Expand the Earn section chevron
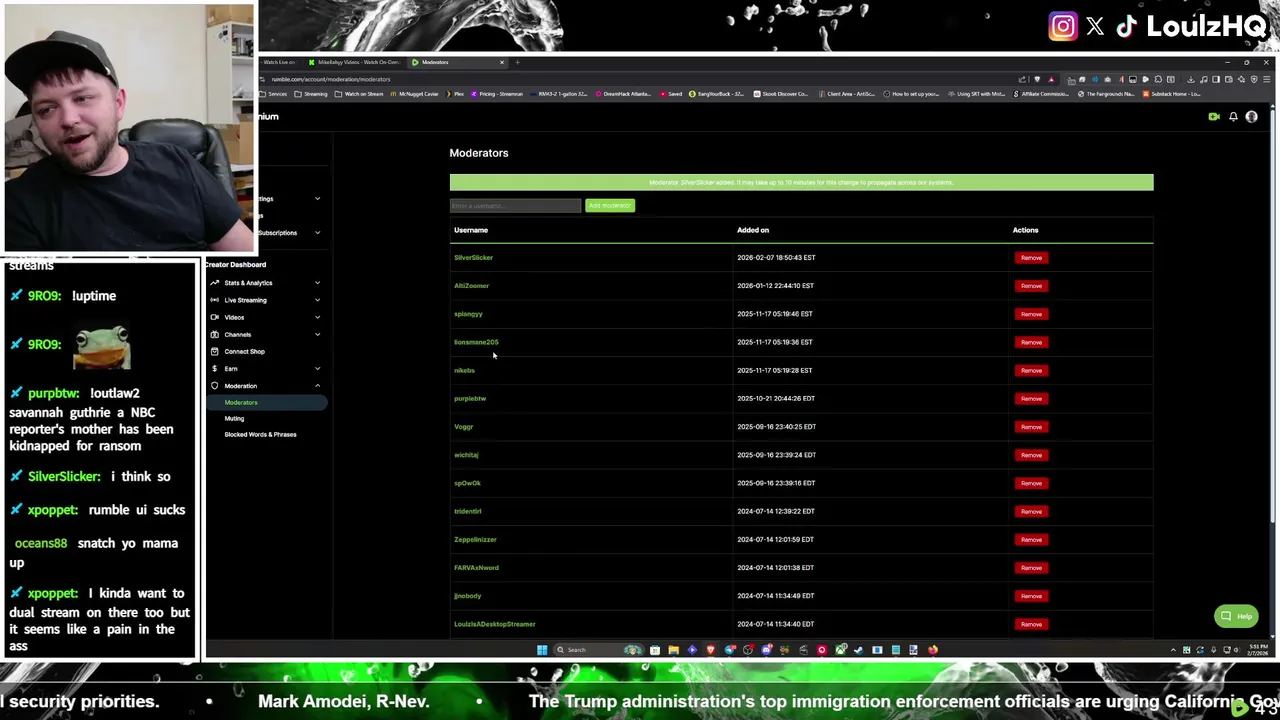This screenshot has width=1280, height=720. [317, 368]
